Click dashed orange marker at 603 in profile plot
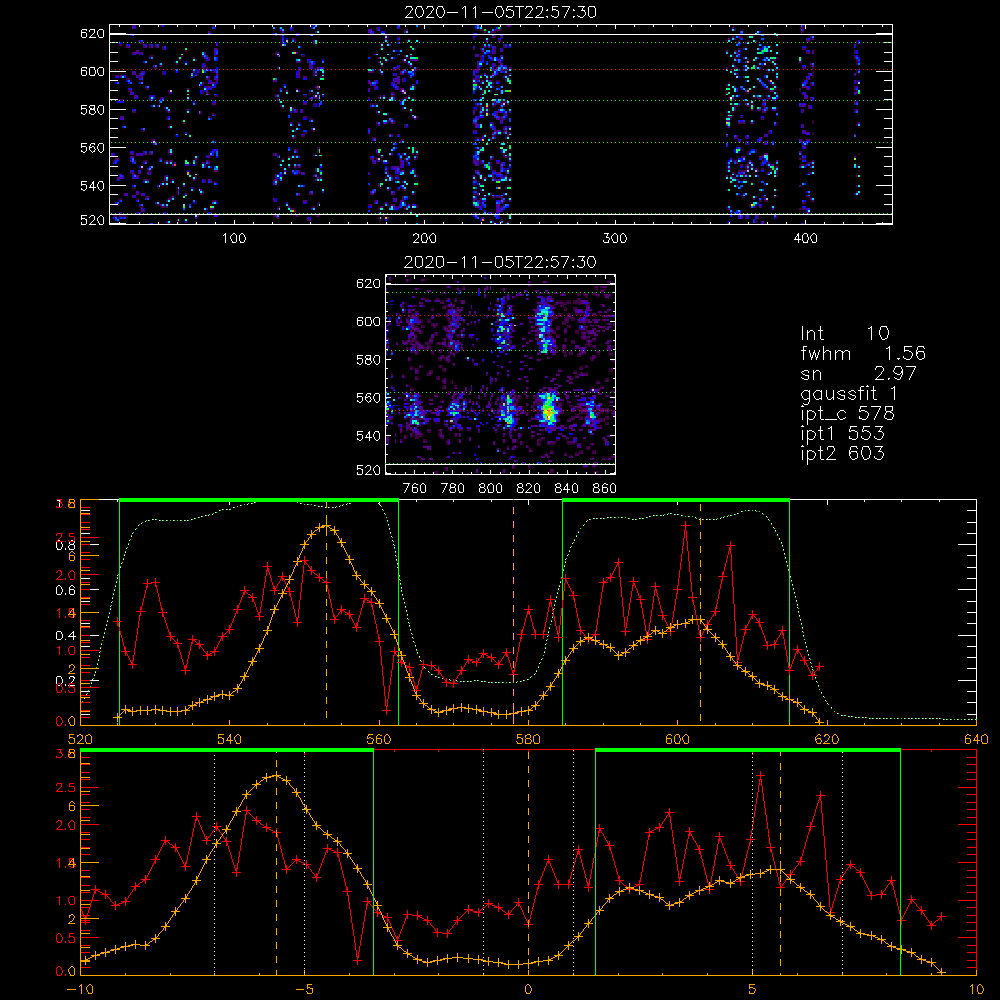The width and height of the screenshot is (1000, 1000). [700, 612]
